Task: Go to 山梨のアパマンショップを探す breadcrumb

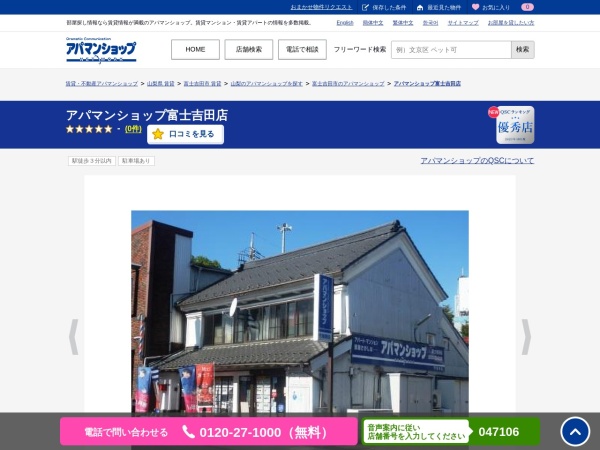Action: (267, 83)
